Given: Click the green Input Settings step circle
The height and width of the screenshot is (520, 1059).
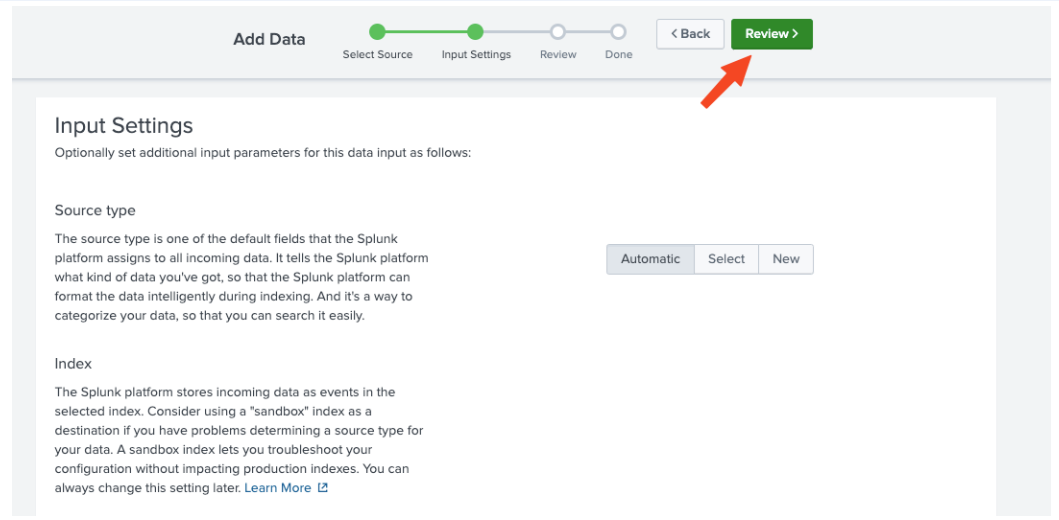Looking at the screenshot, I should click(x=476, y=32).
